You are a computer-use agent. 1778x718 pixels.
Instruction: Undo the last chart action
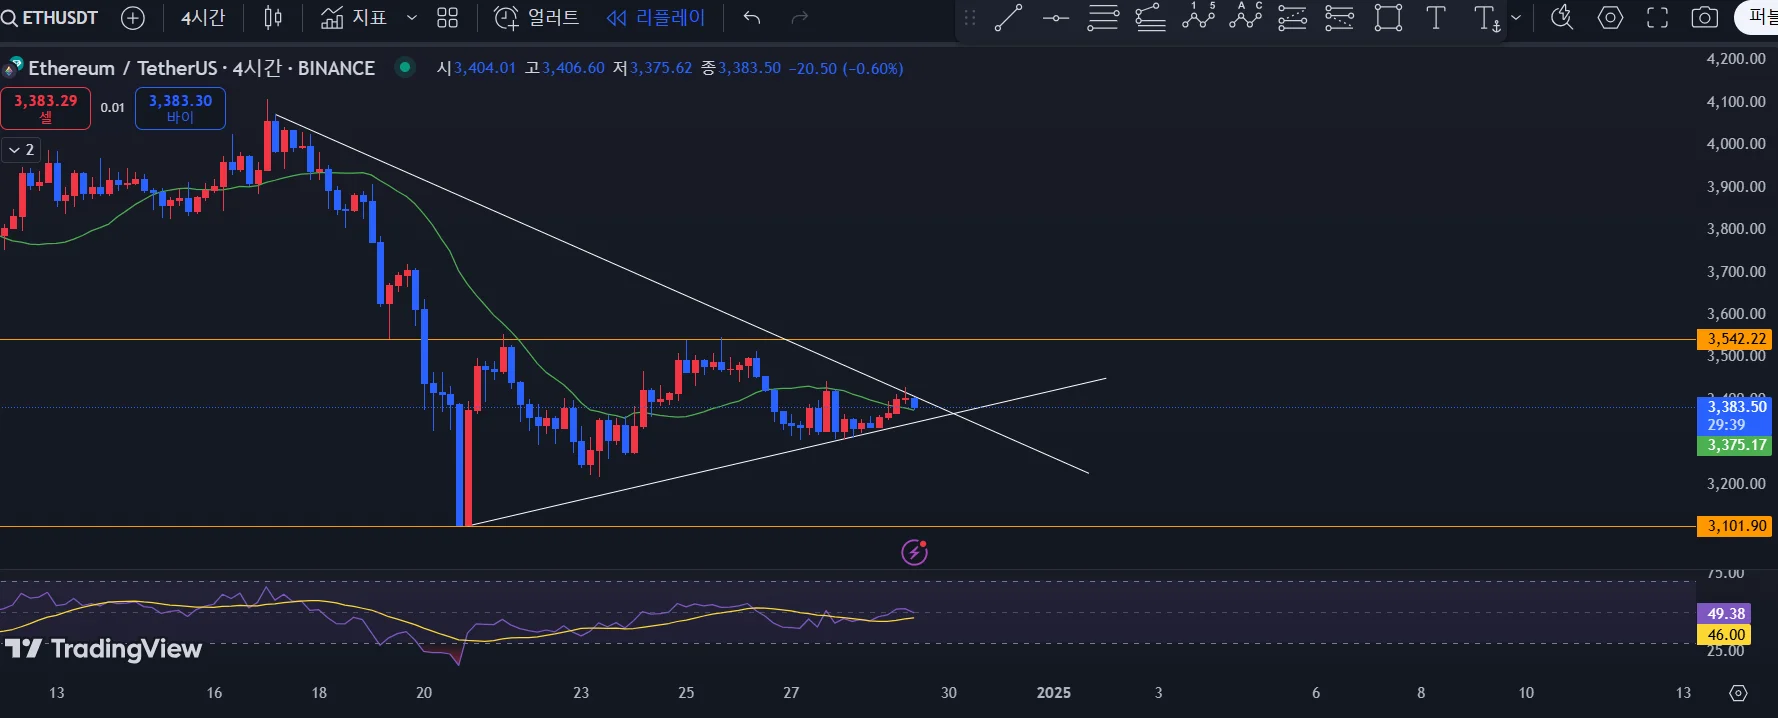[752, 18]
